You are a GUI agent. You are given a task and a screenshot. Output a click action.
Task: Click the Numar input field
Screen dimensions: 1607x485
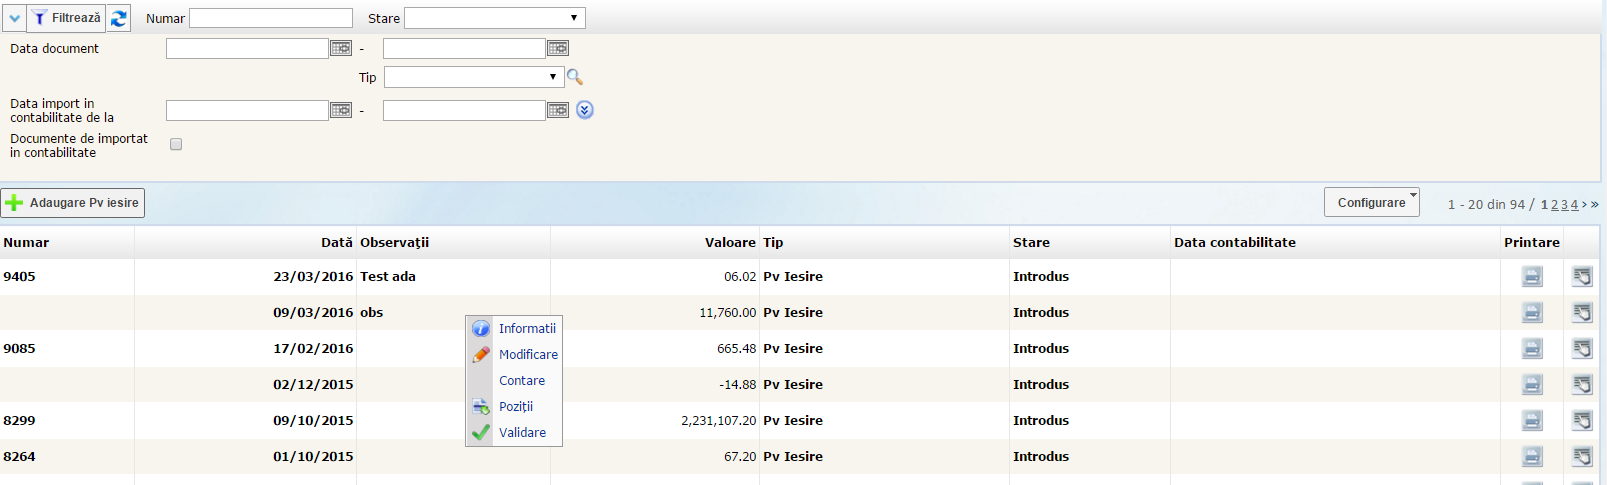tap(271, 18)
